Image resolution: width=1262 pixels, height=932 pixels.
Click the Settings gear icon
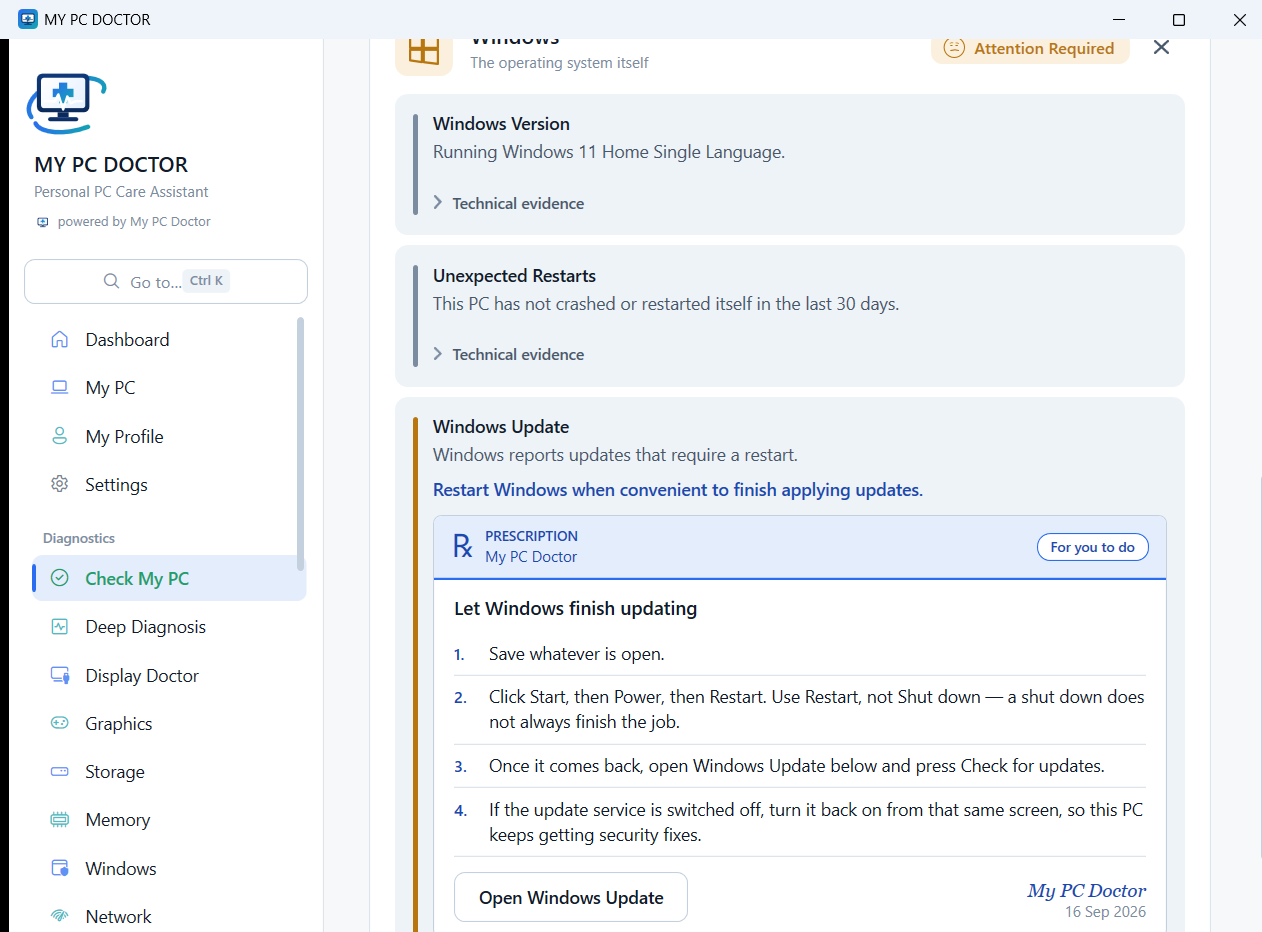pos(60,484)
